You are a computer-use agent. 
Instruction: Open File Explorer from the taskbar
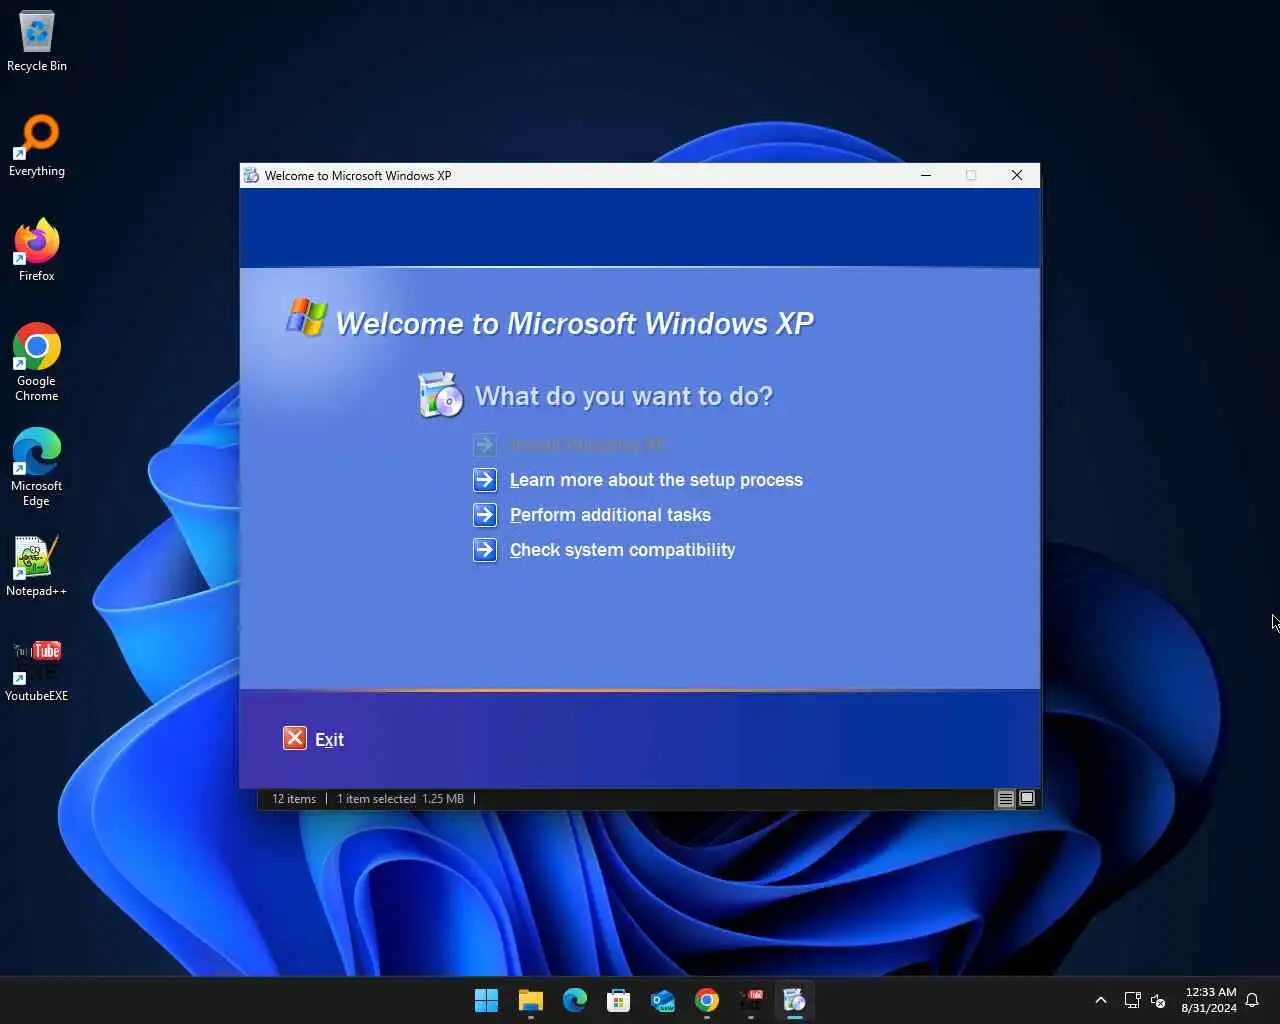click(x=531, y=1000)
